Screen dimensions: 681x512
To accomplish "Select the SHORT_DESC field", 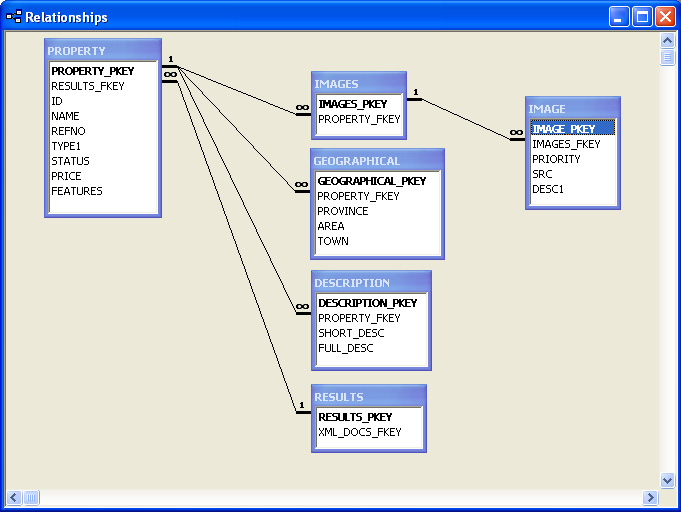I will [x=371, y=333].
